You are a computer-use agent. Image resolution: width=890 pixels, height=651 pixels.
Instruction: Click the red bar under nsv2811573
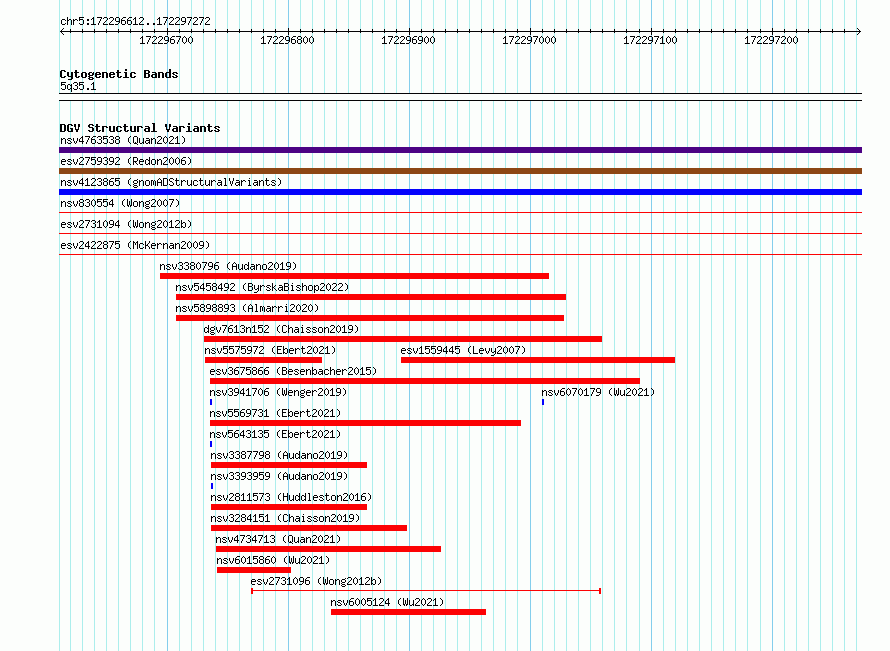289,507
